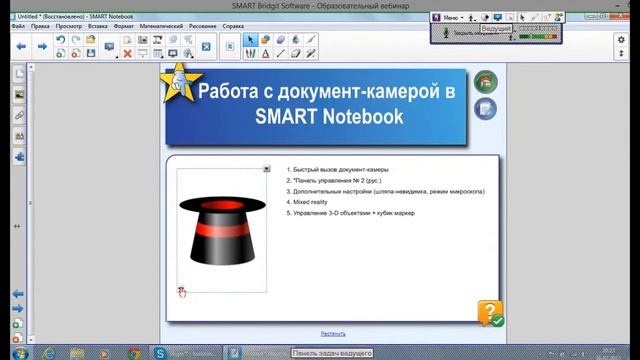The image size is (640, 360).
Task: Open the Формат menu
Action: tap(123, 26)
